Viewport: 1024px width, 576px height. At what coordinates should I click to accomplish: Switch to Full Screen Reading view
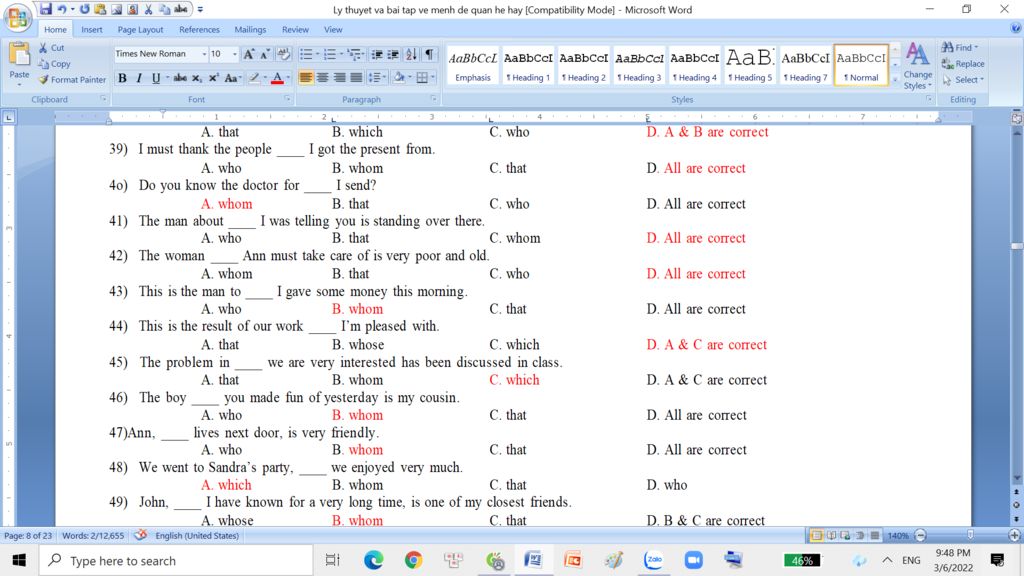(831, 536)
